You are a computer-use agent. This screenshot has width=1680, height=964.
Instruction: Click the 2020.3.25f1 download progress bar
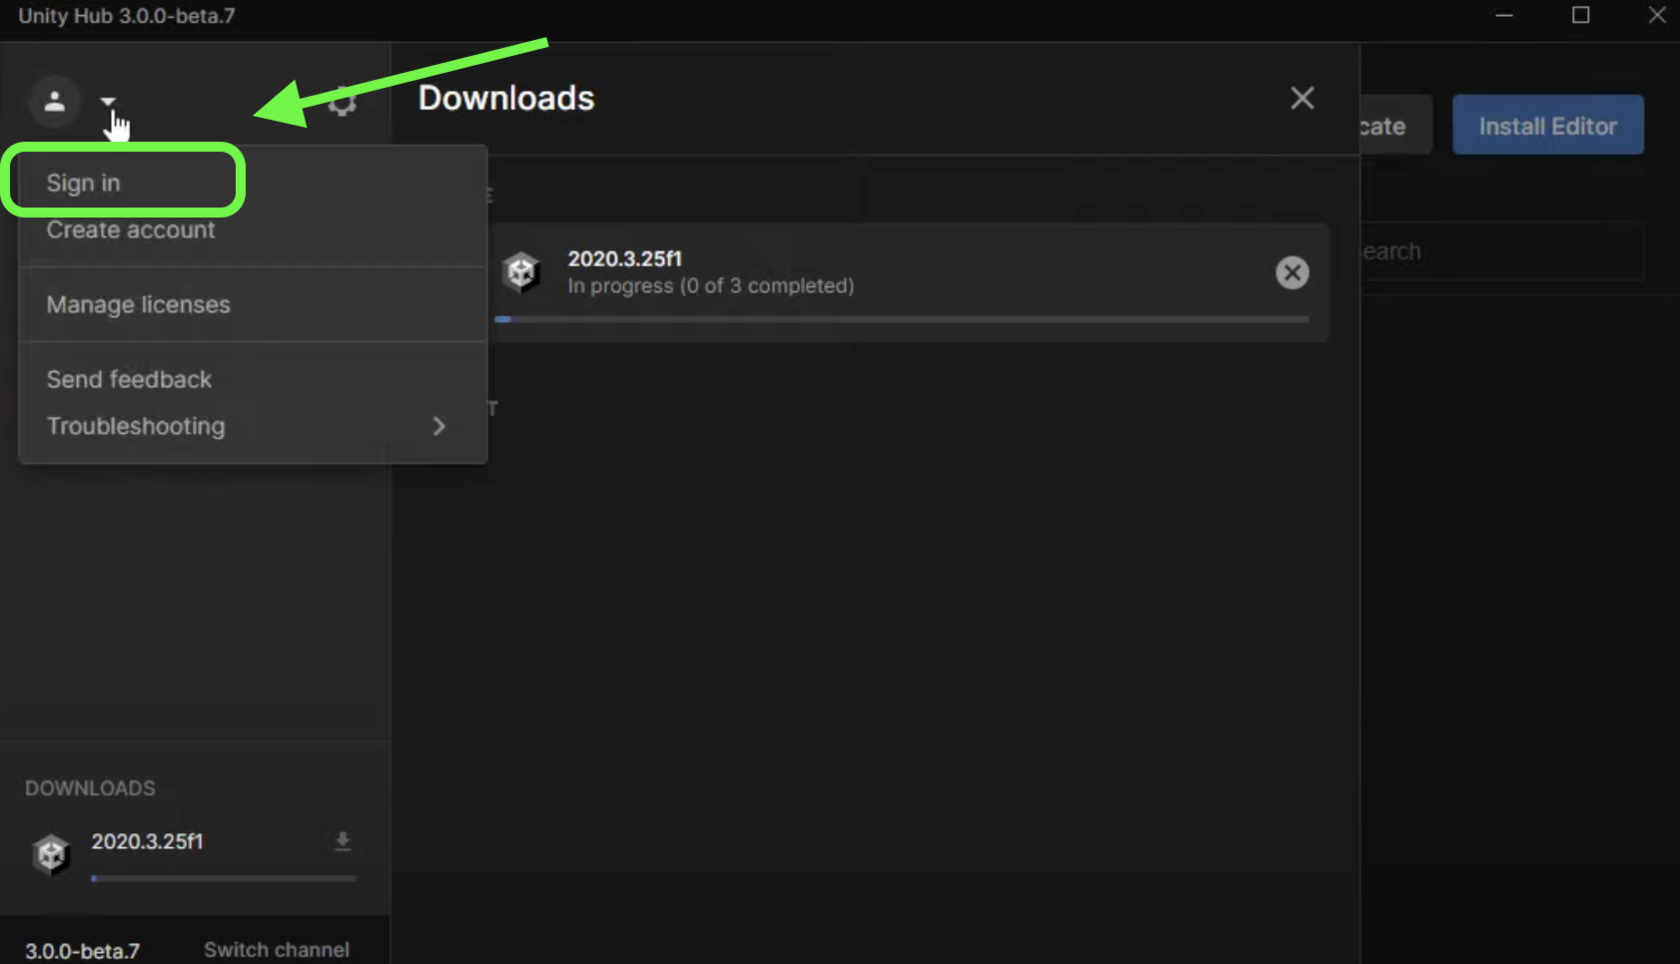pos(902,319)
